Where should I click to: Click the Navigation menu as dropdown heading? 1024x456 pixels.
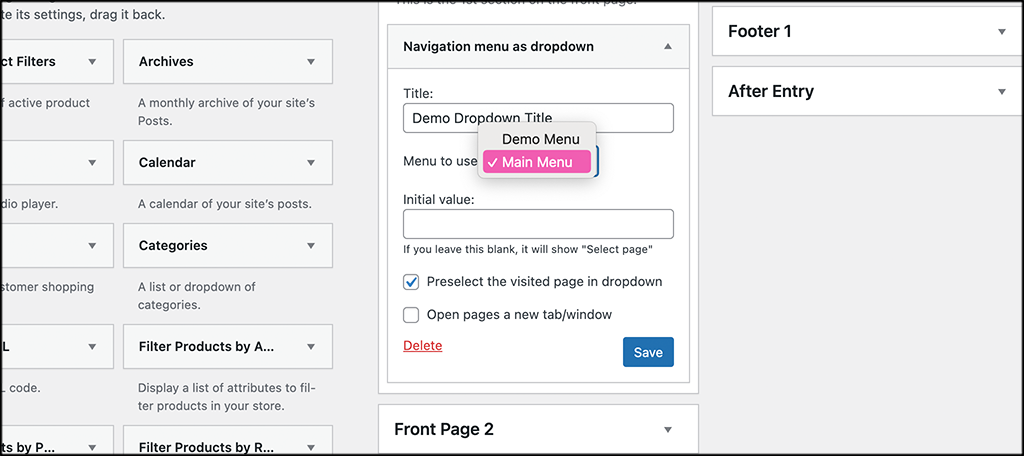498,46
